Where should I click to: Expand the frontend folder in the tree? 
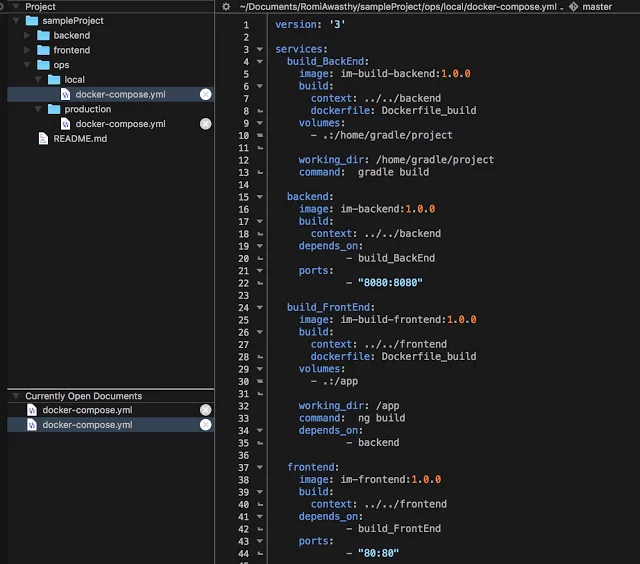[x=28, y=50]
